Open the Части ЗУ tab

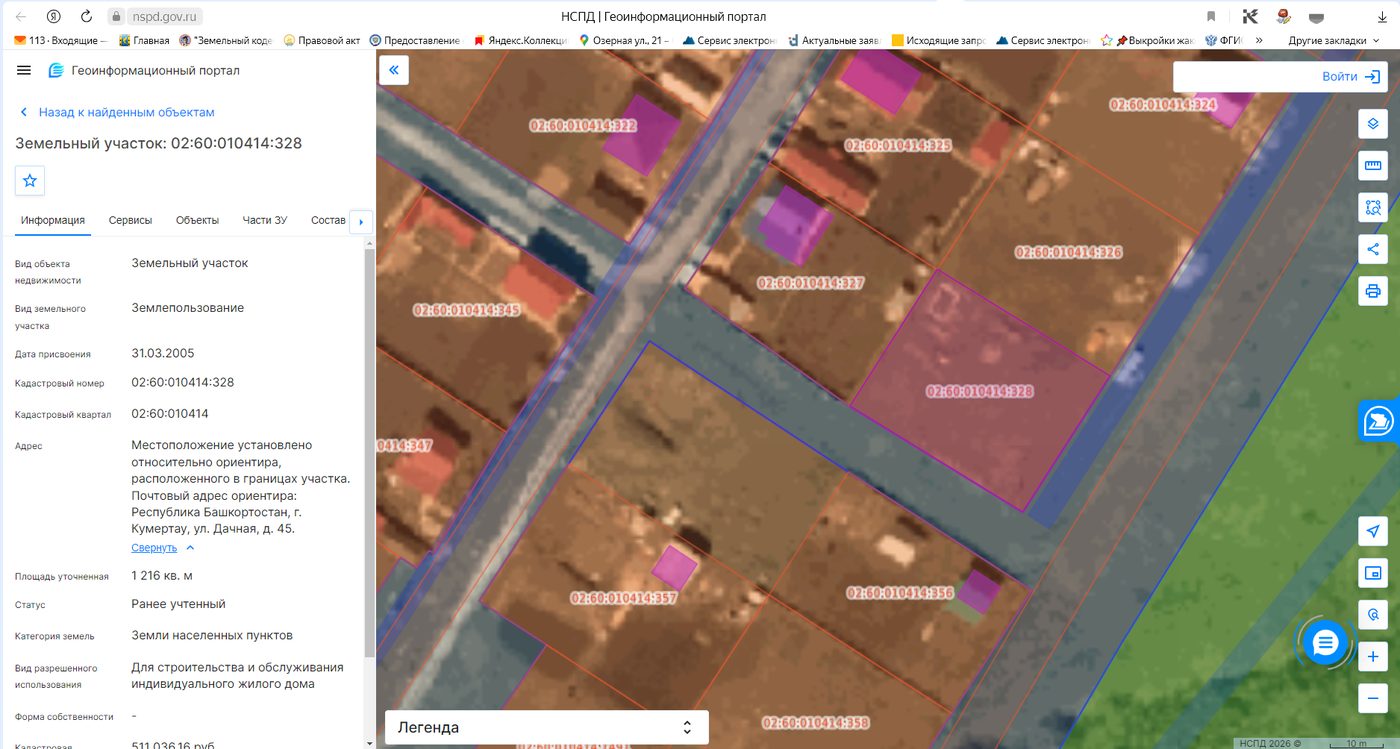(265, 220)
